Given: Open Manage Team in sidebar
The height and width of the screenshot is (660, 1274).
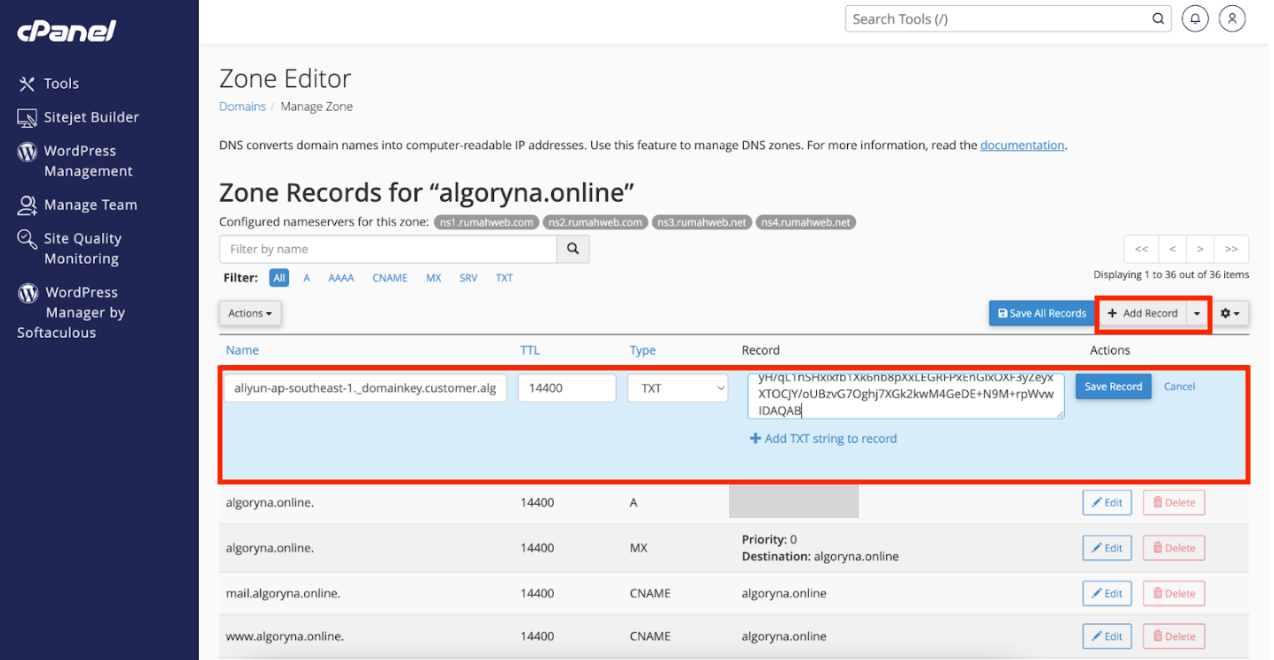Looking at the screenshot, I should coord(90,205).
